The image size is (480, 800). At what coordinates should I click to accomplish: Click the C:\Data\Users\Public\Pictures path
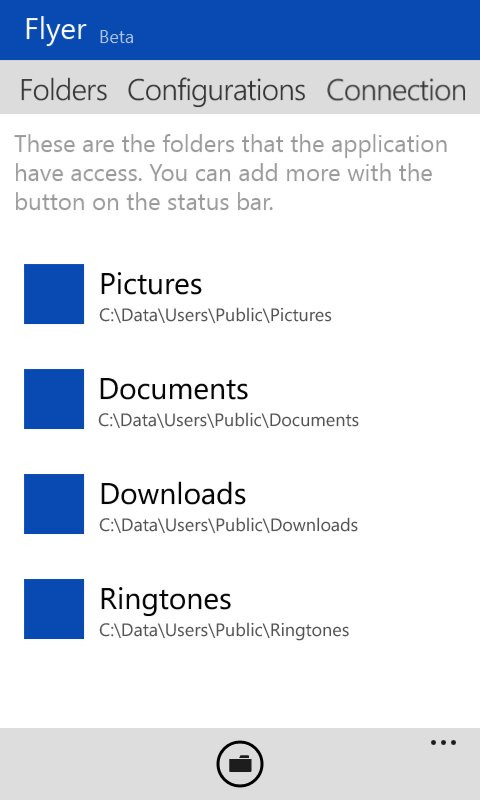coord(215,315)
